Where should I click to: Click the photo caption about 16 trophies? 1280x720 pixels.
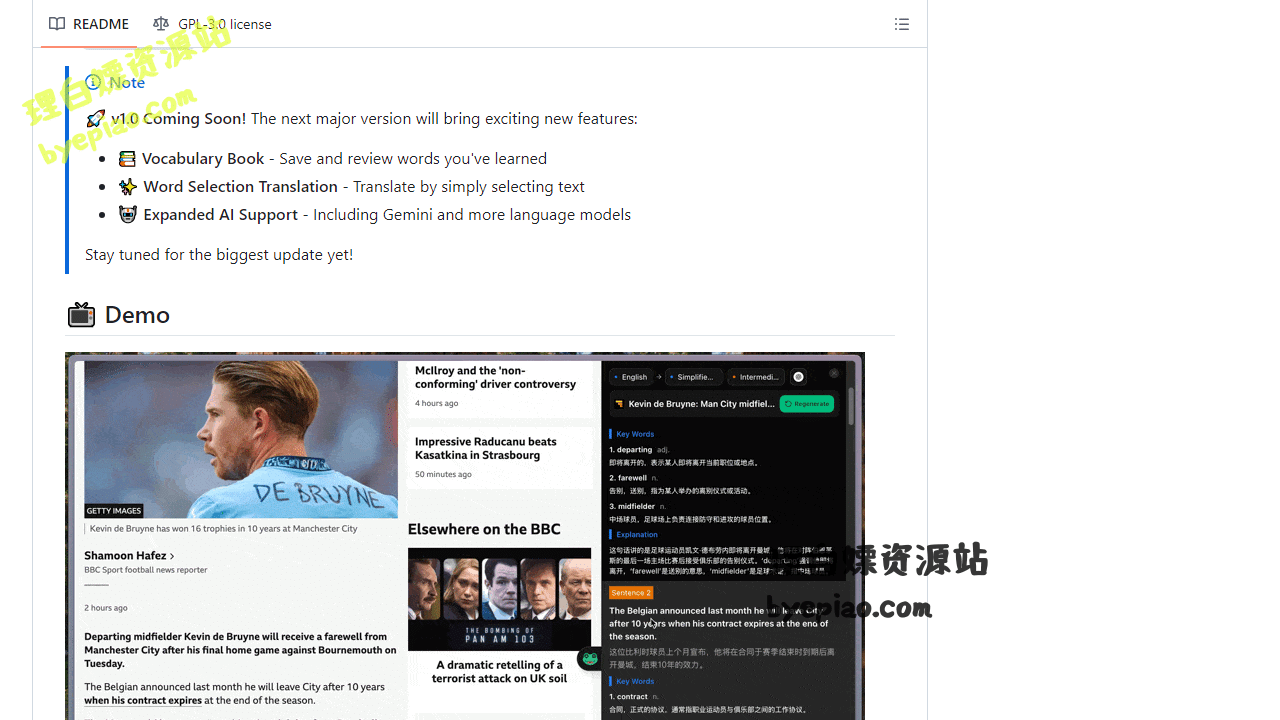coord(223,529)
